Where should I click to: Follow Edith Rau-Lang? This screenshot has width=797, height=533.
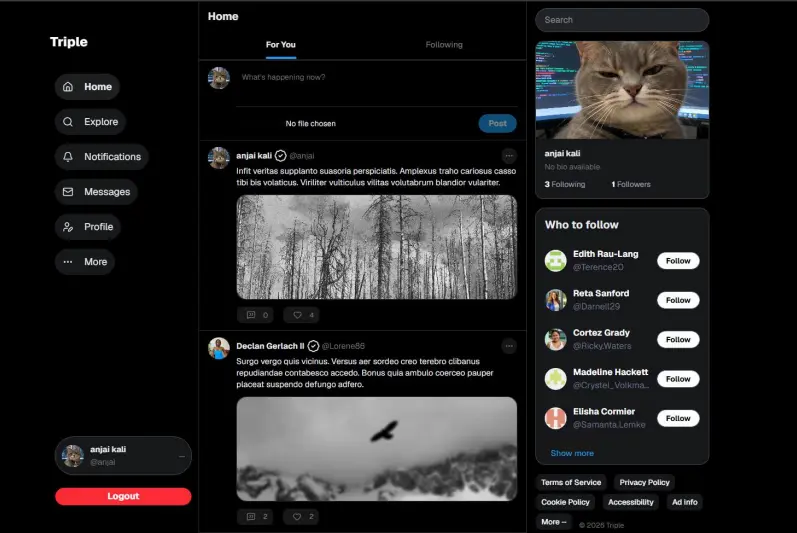coord(678,261)
